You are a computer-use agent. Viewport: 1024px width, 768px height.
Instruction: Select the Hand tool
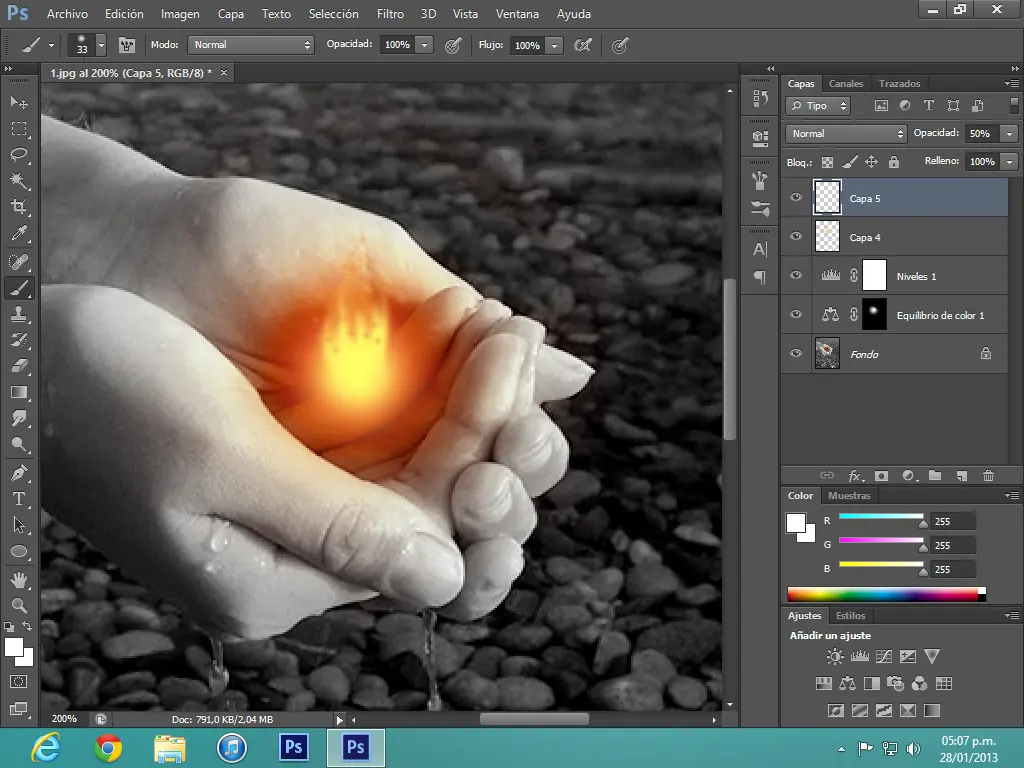click(x=19, y=579)
